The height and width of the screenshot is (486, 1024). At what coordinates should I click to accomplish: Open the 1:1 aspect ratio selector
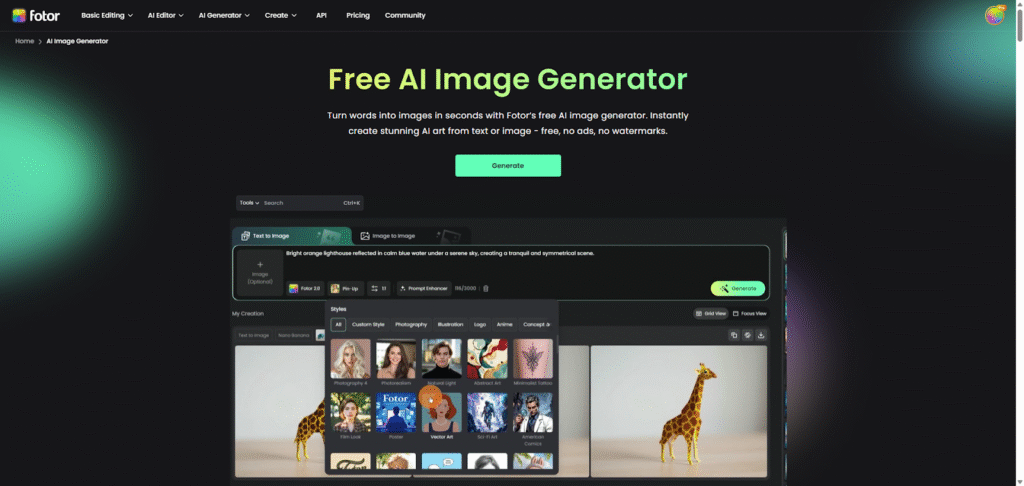(379, 288)
